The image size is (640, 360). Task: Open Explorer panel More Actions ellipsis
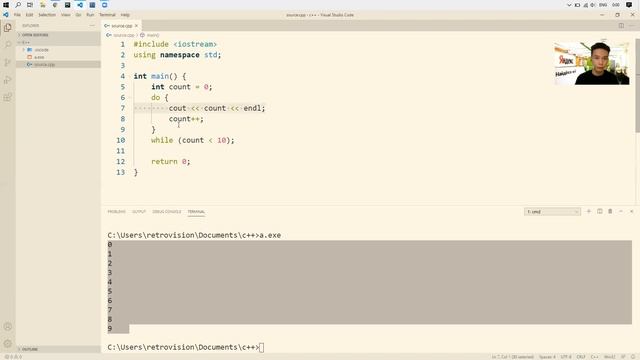click(92, 25)
